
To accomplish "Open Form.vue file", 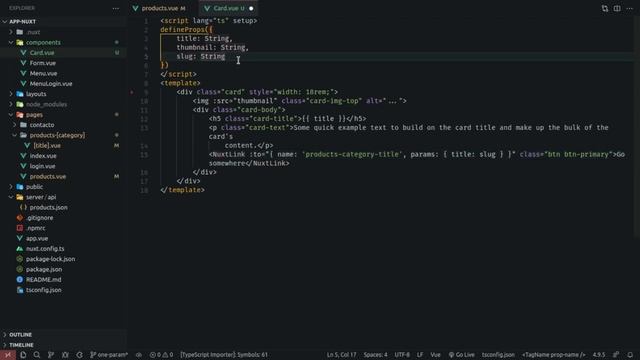I will point(63,63).
